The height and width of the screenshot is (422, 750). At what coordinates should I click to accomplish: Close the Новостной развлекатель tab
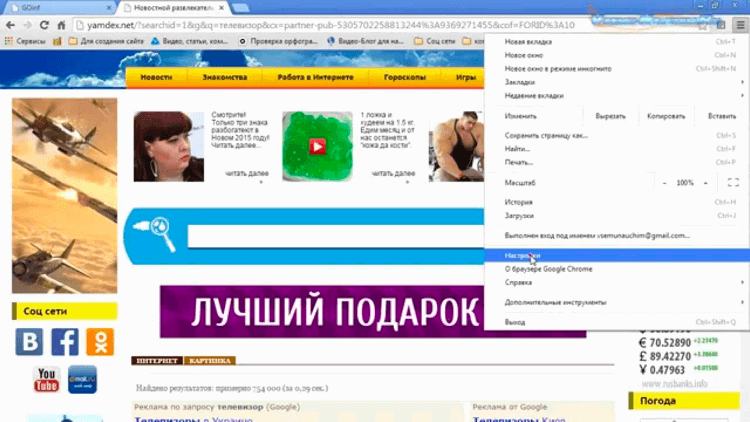pyautogui.click(x=221, y=8)
